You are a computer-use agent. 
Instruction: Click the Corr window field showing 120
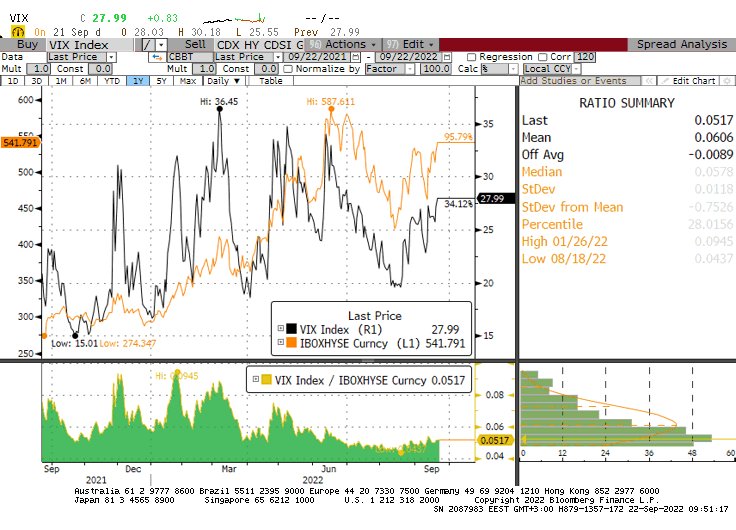pyautogui.click(x=586, y=57)
